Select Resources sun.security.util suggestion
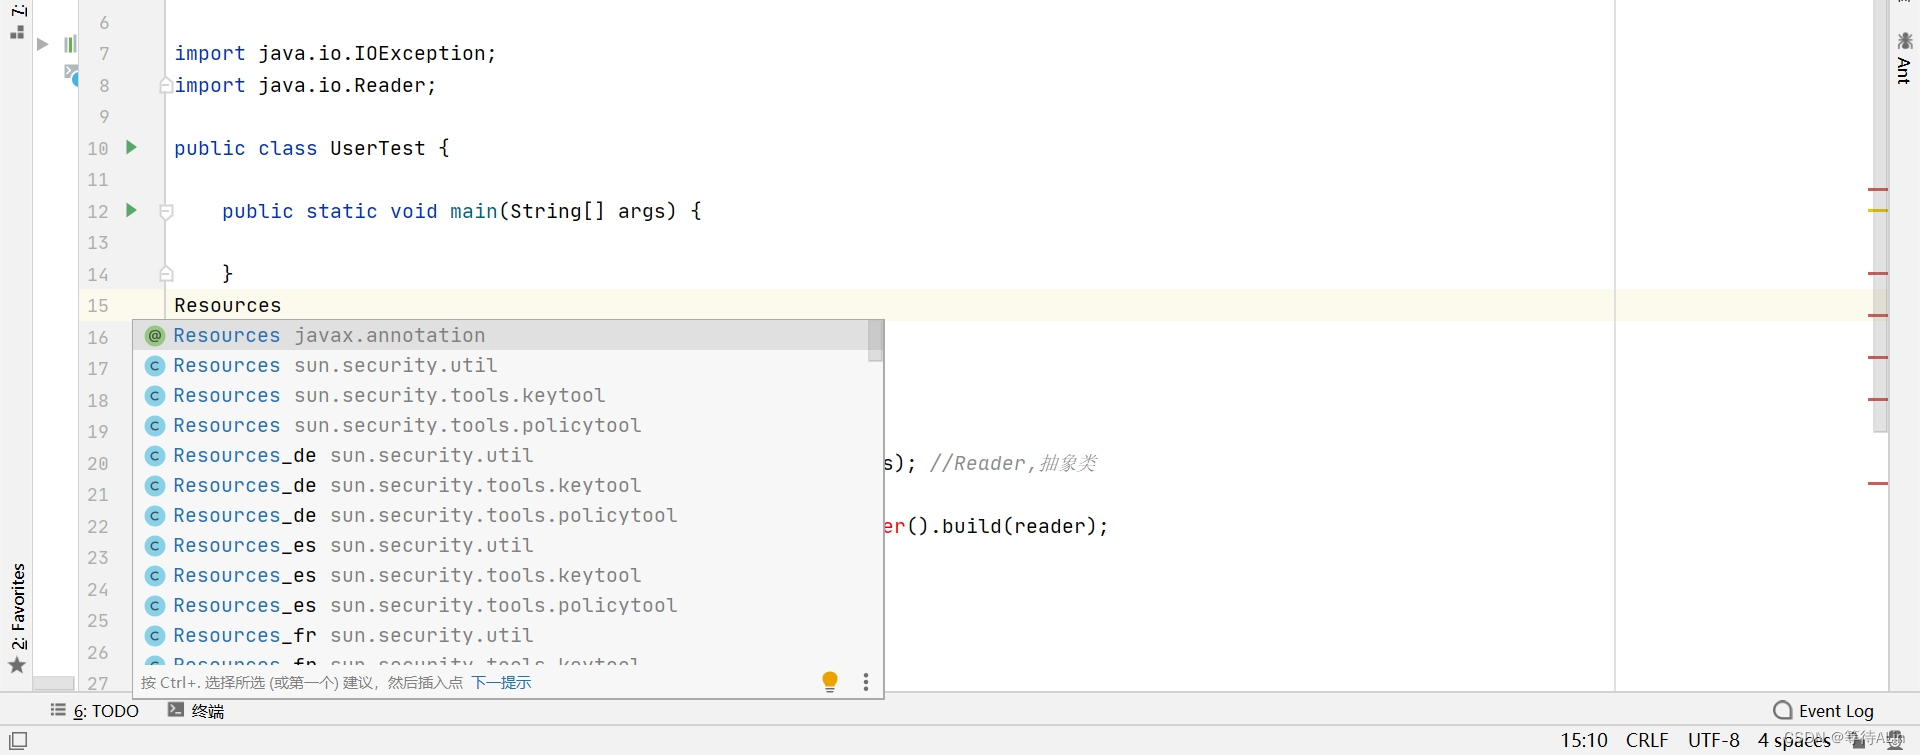The image size is (1920, 755). [501, 365]
